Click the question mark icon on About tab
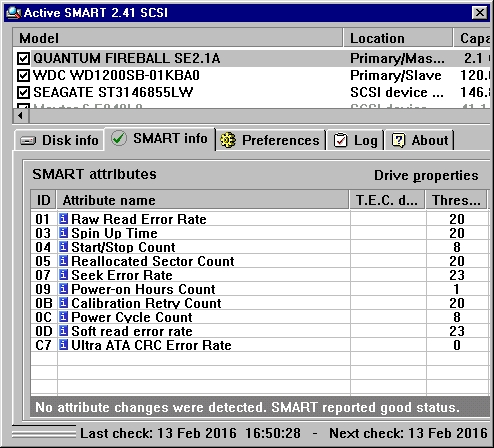Image resolution: width=494 pixels, height=448 pixels. pyautogui.click(x=398, y=140)
